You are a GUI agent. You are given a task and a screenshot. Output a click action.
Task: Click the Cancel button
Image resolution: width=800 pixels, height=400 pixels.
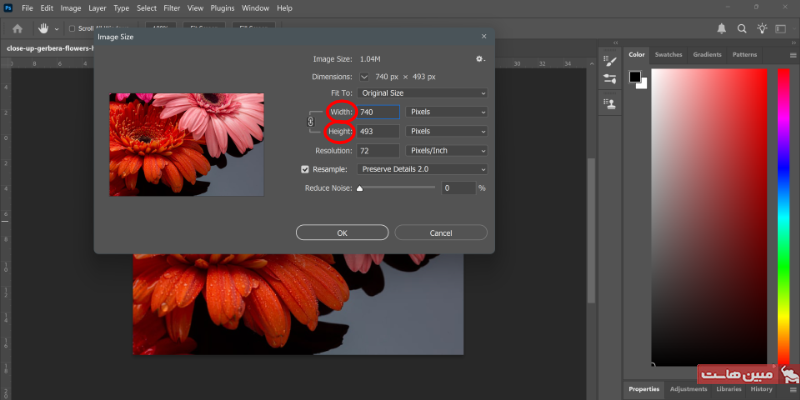click(441, 232)
